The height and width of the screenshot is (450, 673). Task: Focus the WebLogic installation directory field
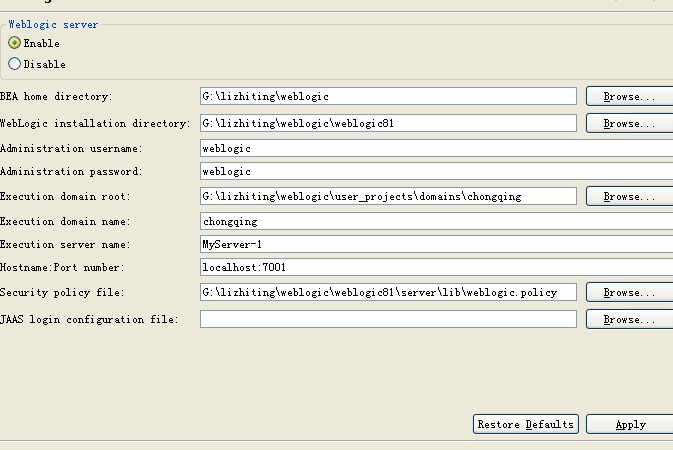(388, 124)
